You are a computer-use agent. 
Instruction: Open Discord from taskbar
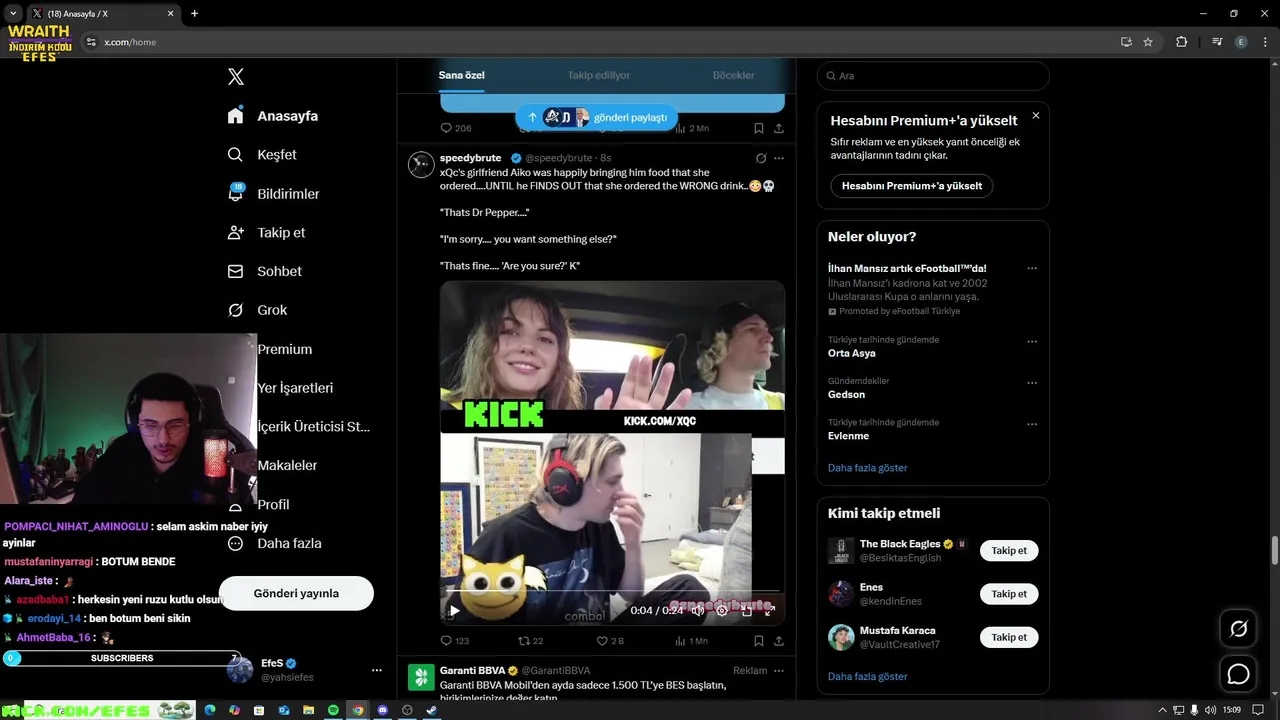(382, 710)
